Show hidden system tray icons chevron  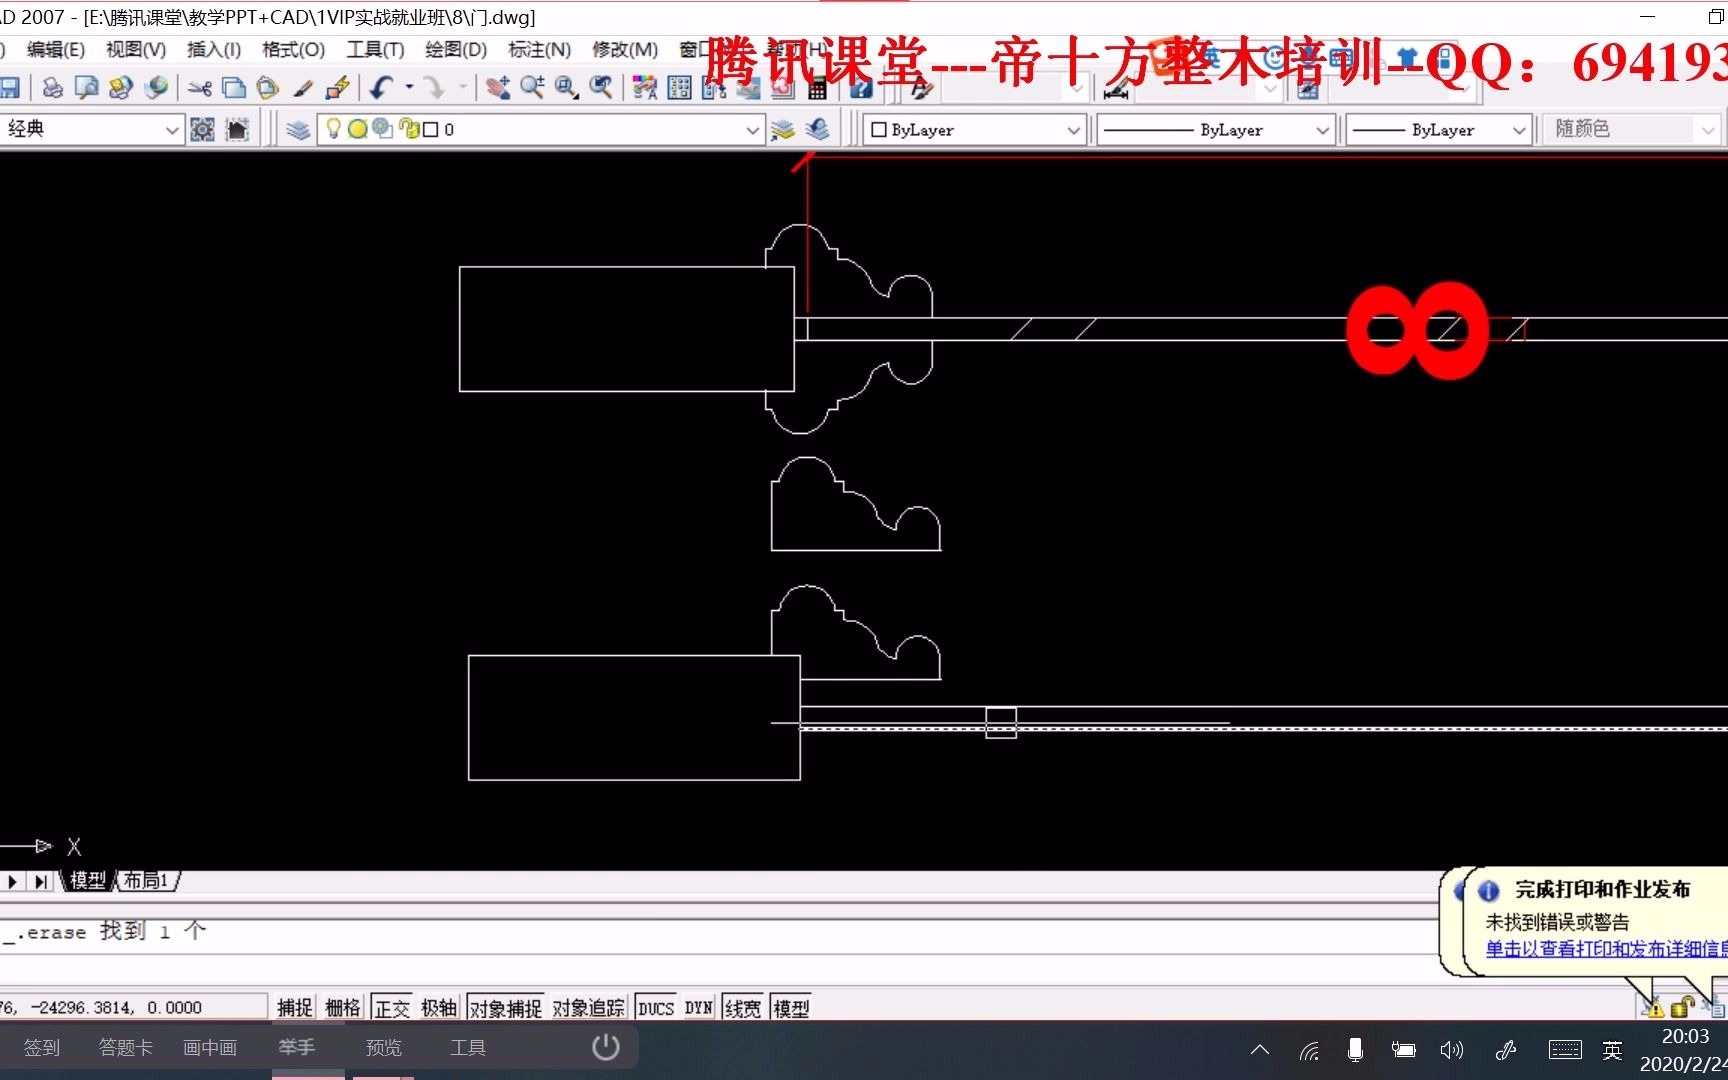(x=1260, y=1050)
